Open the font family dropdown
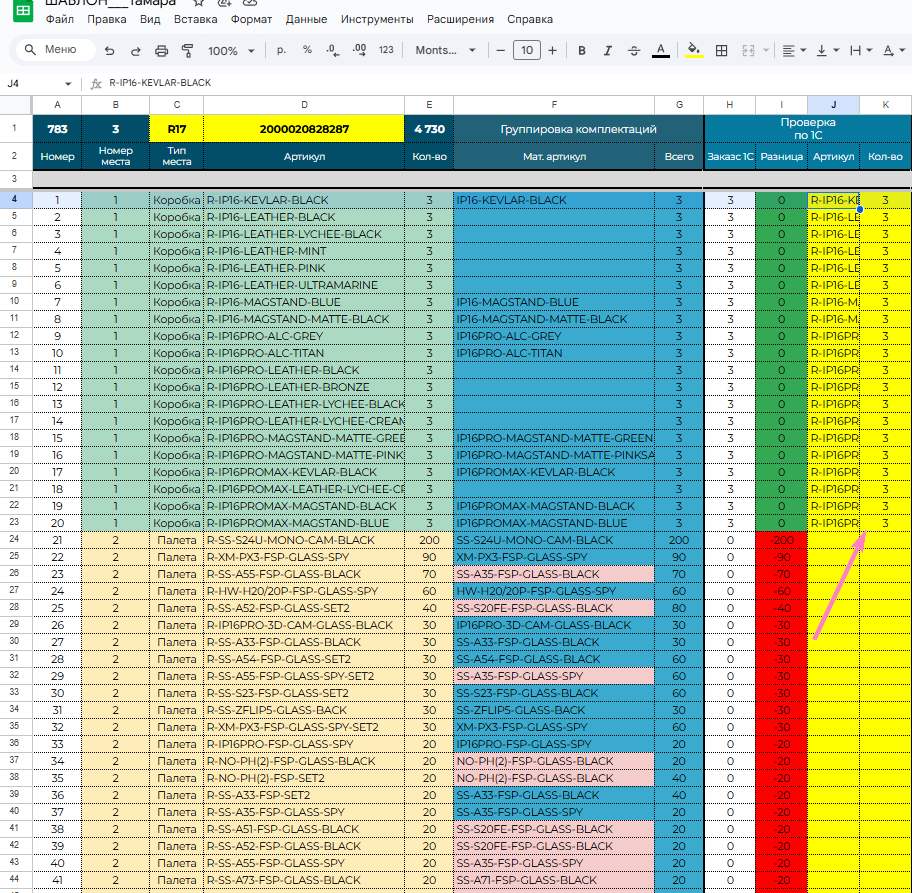 tap(445, 51)
